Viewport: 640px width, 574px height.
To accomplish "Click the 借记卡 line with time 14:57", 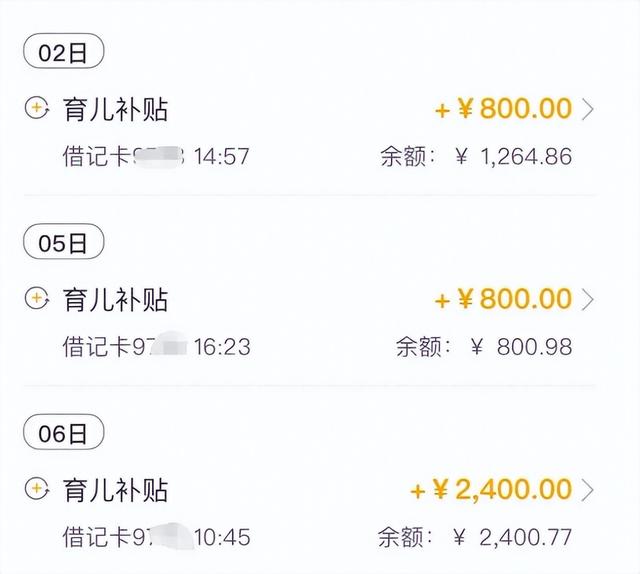I will pyautogui.click(x=156, y=157).
